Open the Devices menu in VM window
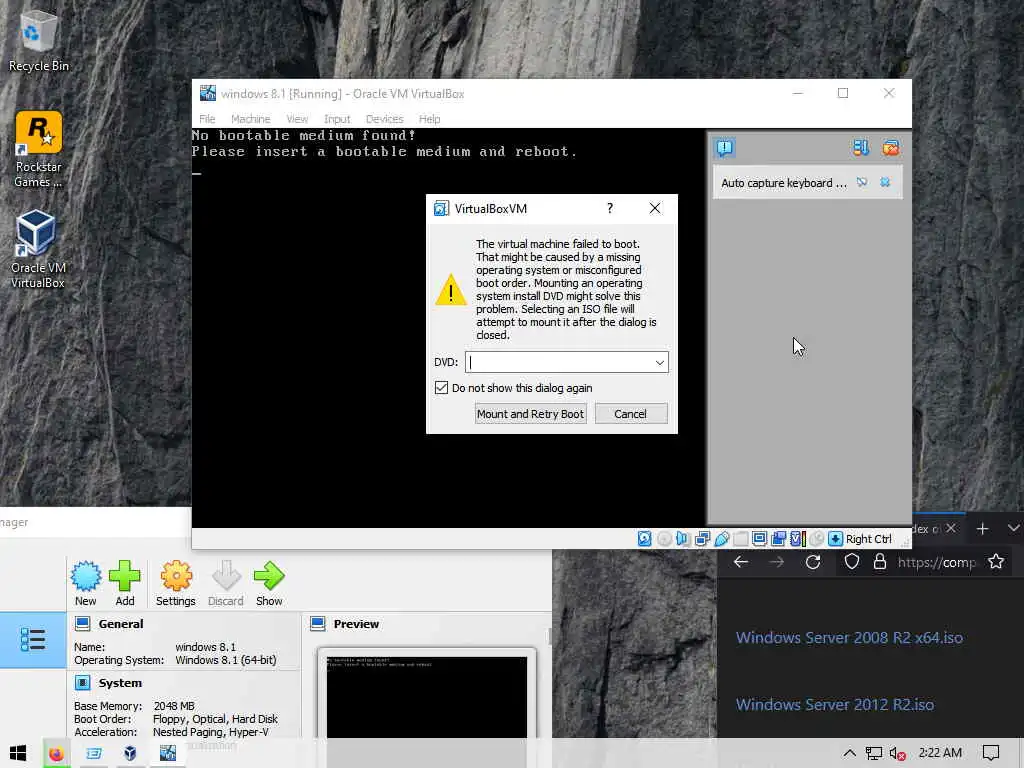 pyautogui.click(x=385, y=119)
